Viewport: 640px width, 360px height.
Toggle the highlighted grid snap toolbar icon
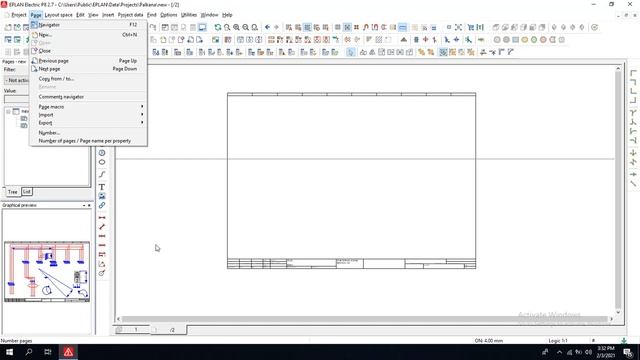(347, 27)
